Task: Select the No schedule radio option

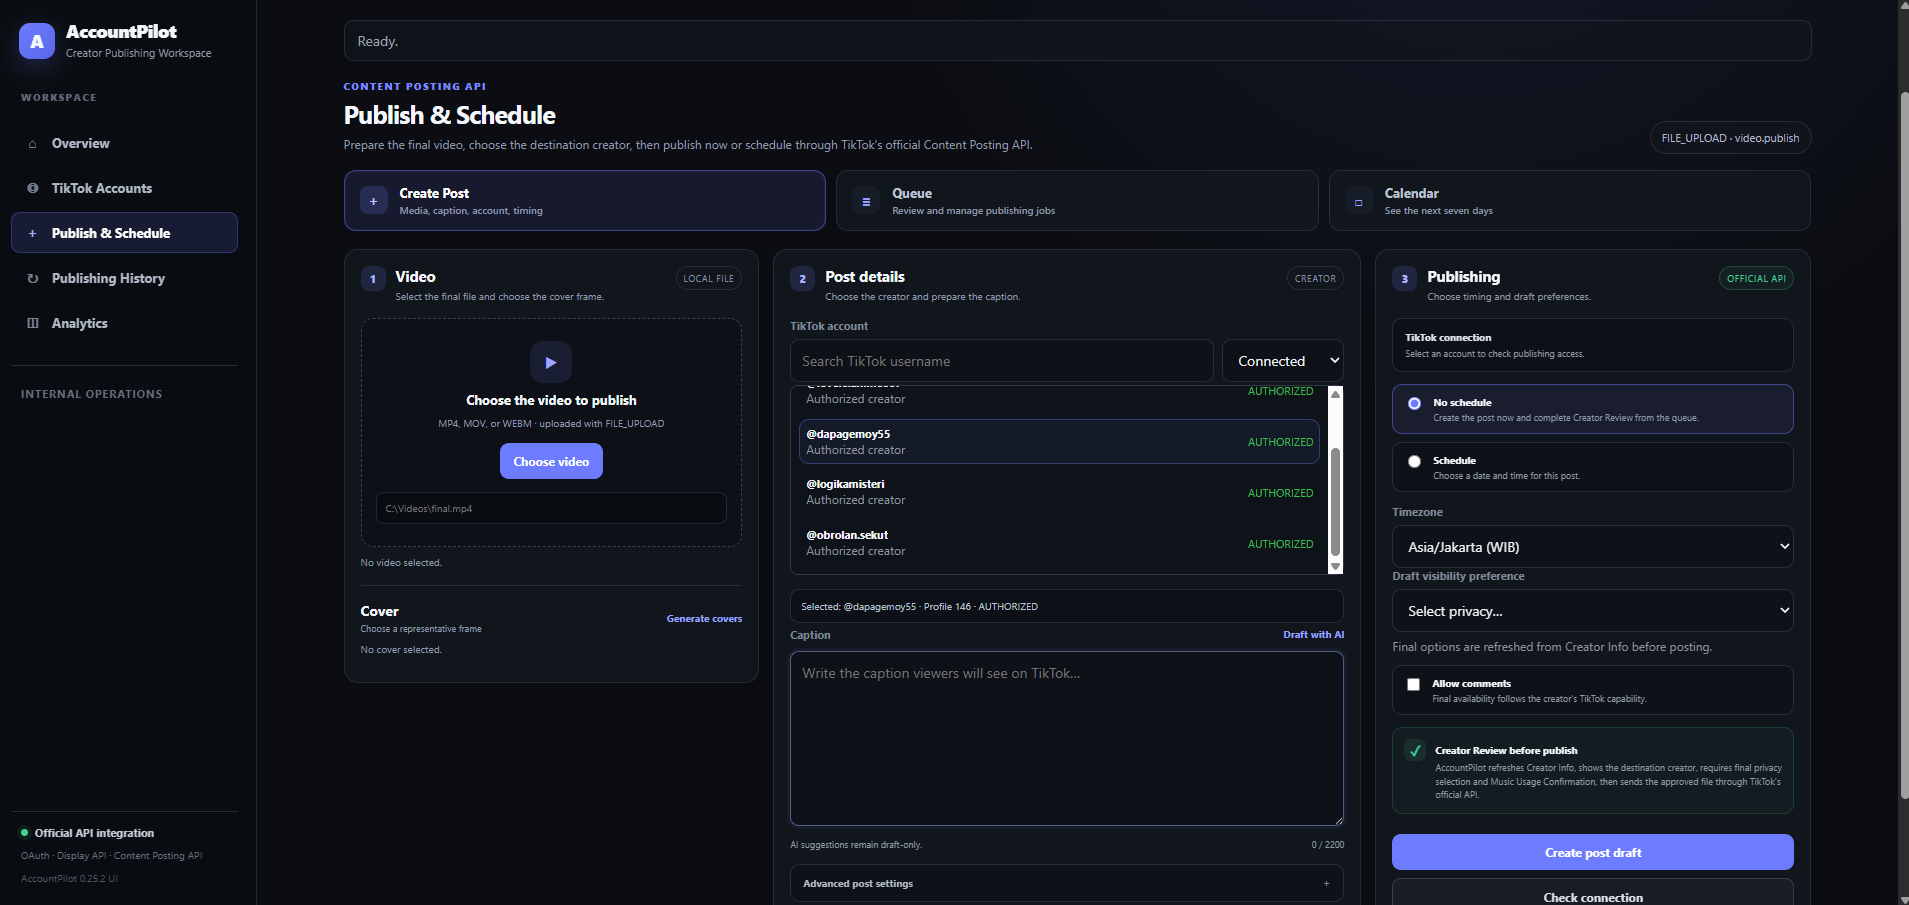Action: click(1414, 403)
